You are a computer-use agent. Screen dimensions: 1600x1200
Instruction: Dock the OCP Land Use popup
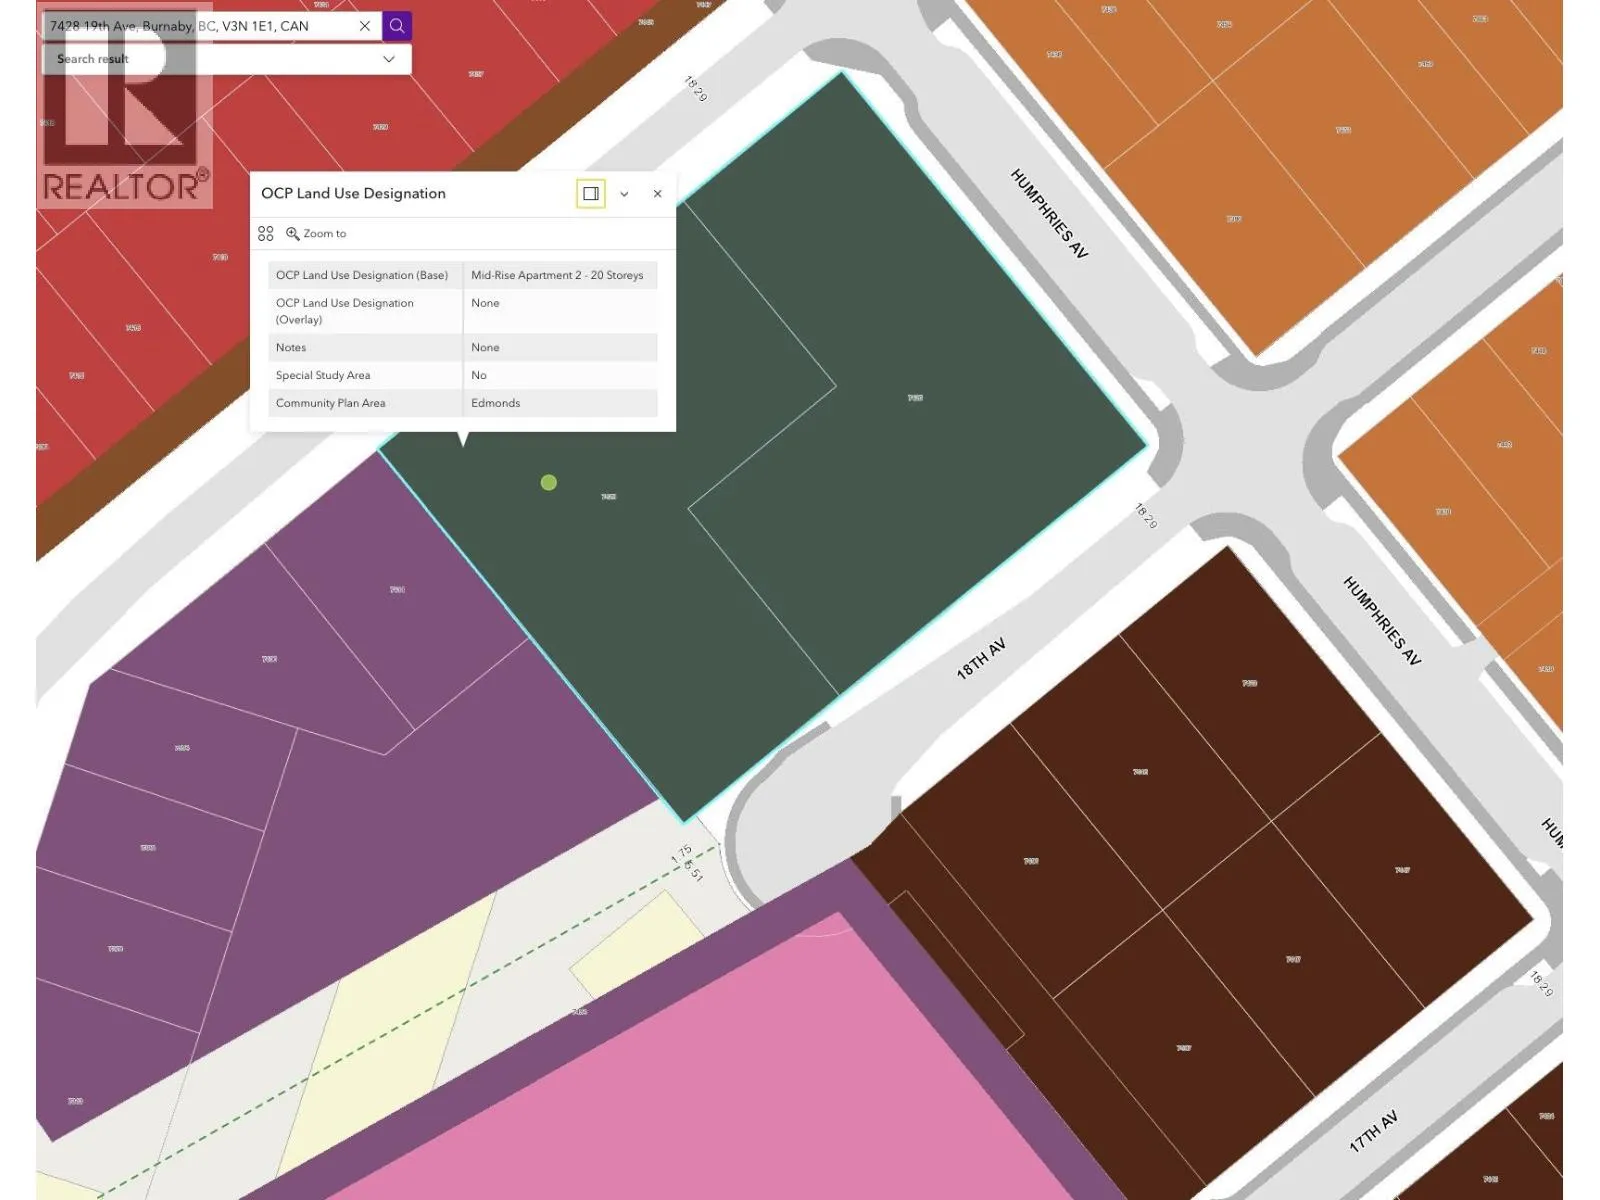coord(591,193)
